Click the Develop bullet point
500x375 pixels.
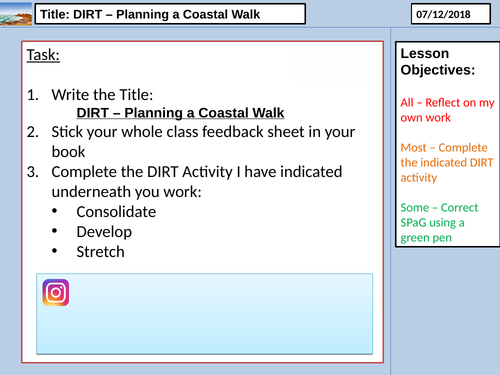click(x=104, y=232)
